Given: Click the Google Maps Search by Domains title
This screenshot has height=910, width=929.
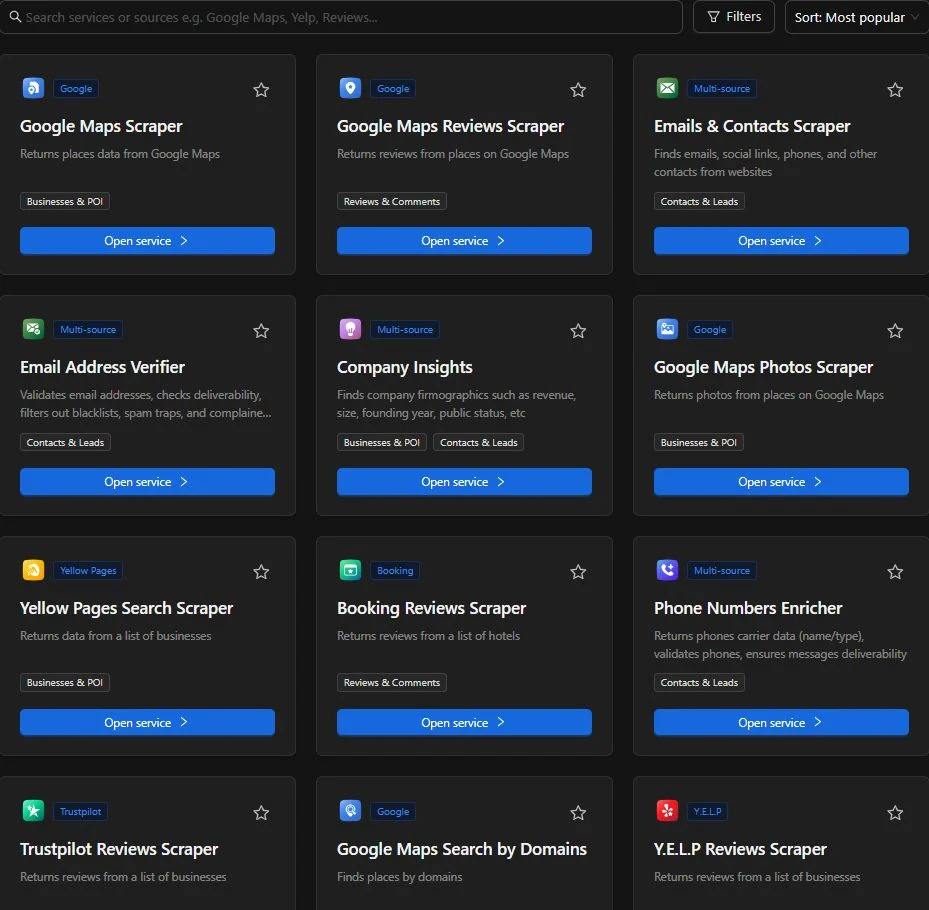Looking at the screenshot, I should [462, 849].
